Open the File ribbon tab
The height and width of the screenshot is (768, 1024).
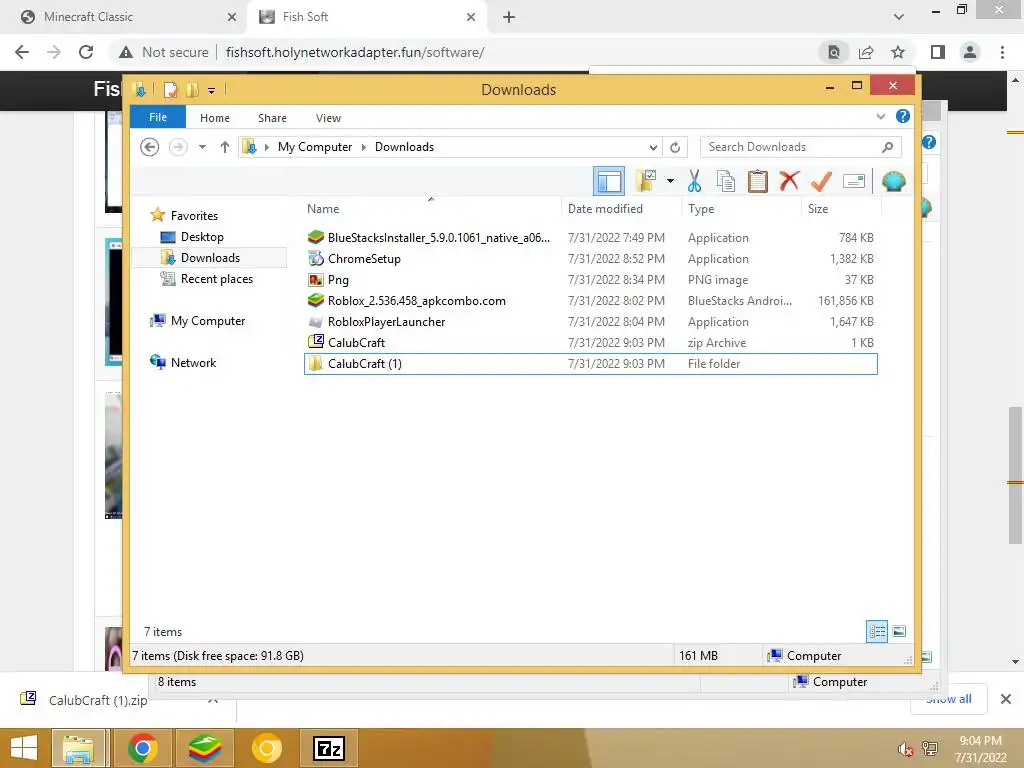(x=158, y=117)
